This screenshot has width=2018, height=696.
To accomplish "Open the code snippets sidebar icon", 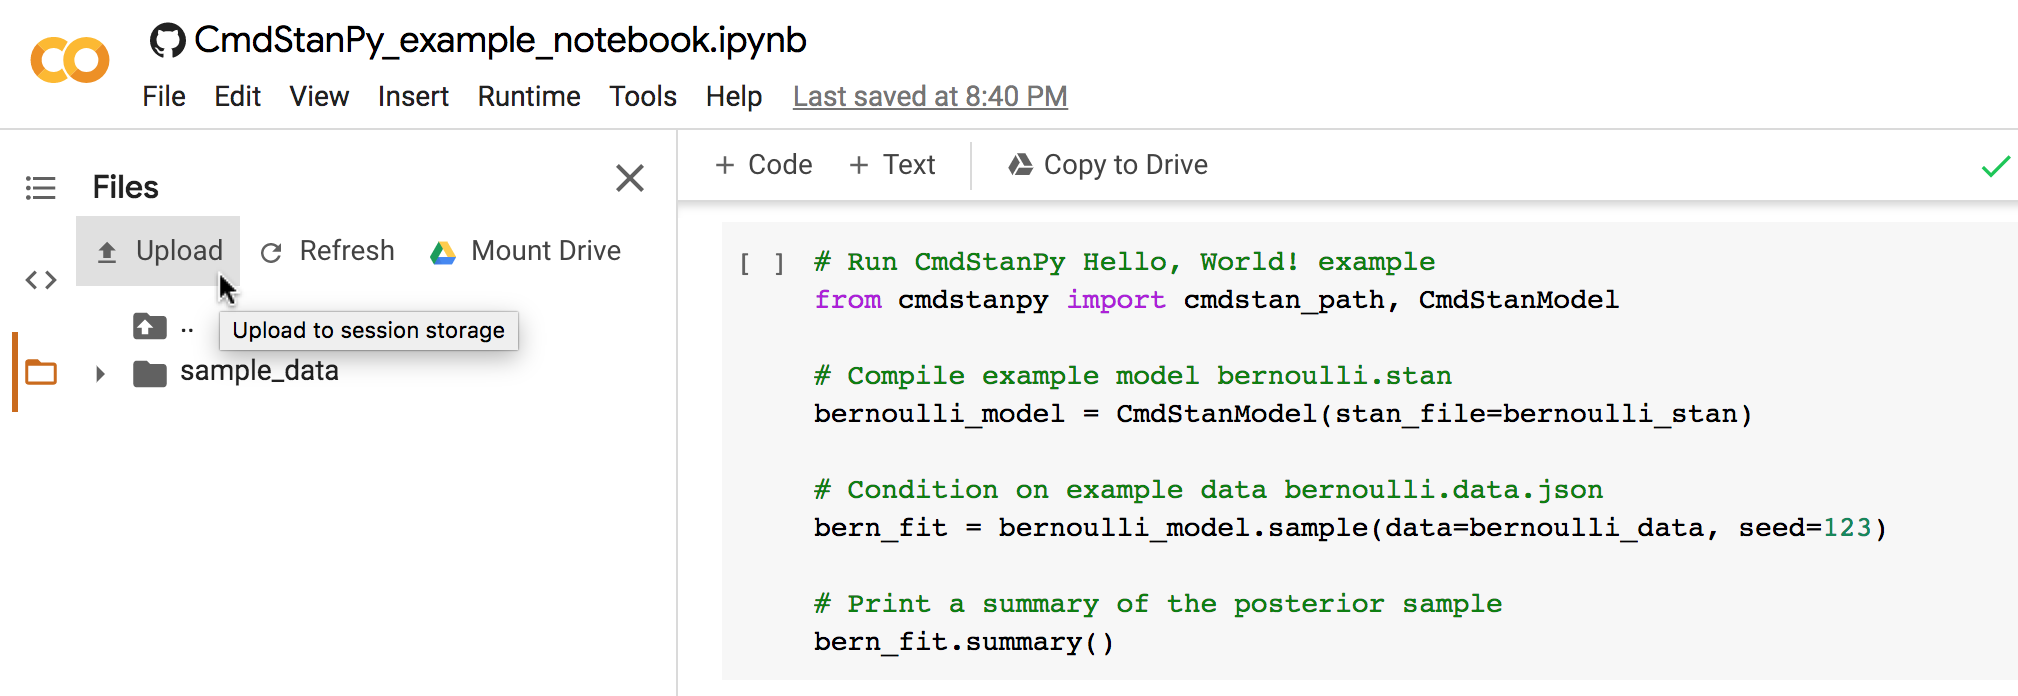I will click(41, 280).
